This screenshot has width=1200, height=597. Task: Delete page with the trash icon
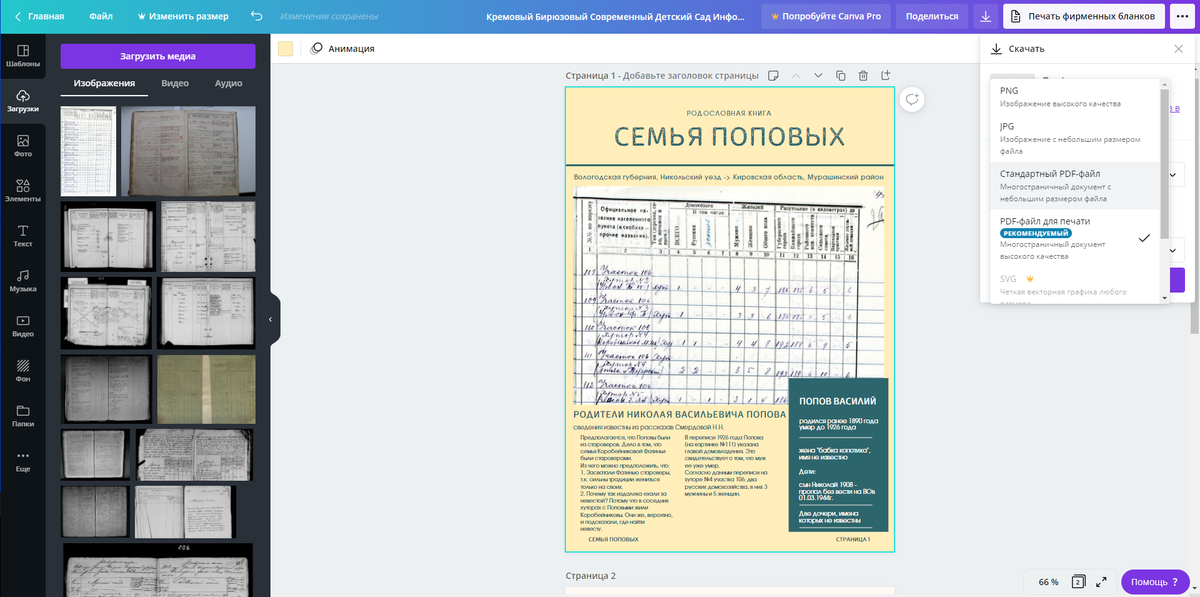tap(863, 75)
